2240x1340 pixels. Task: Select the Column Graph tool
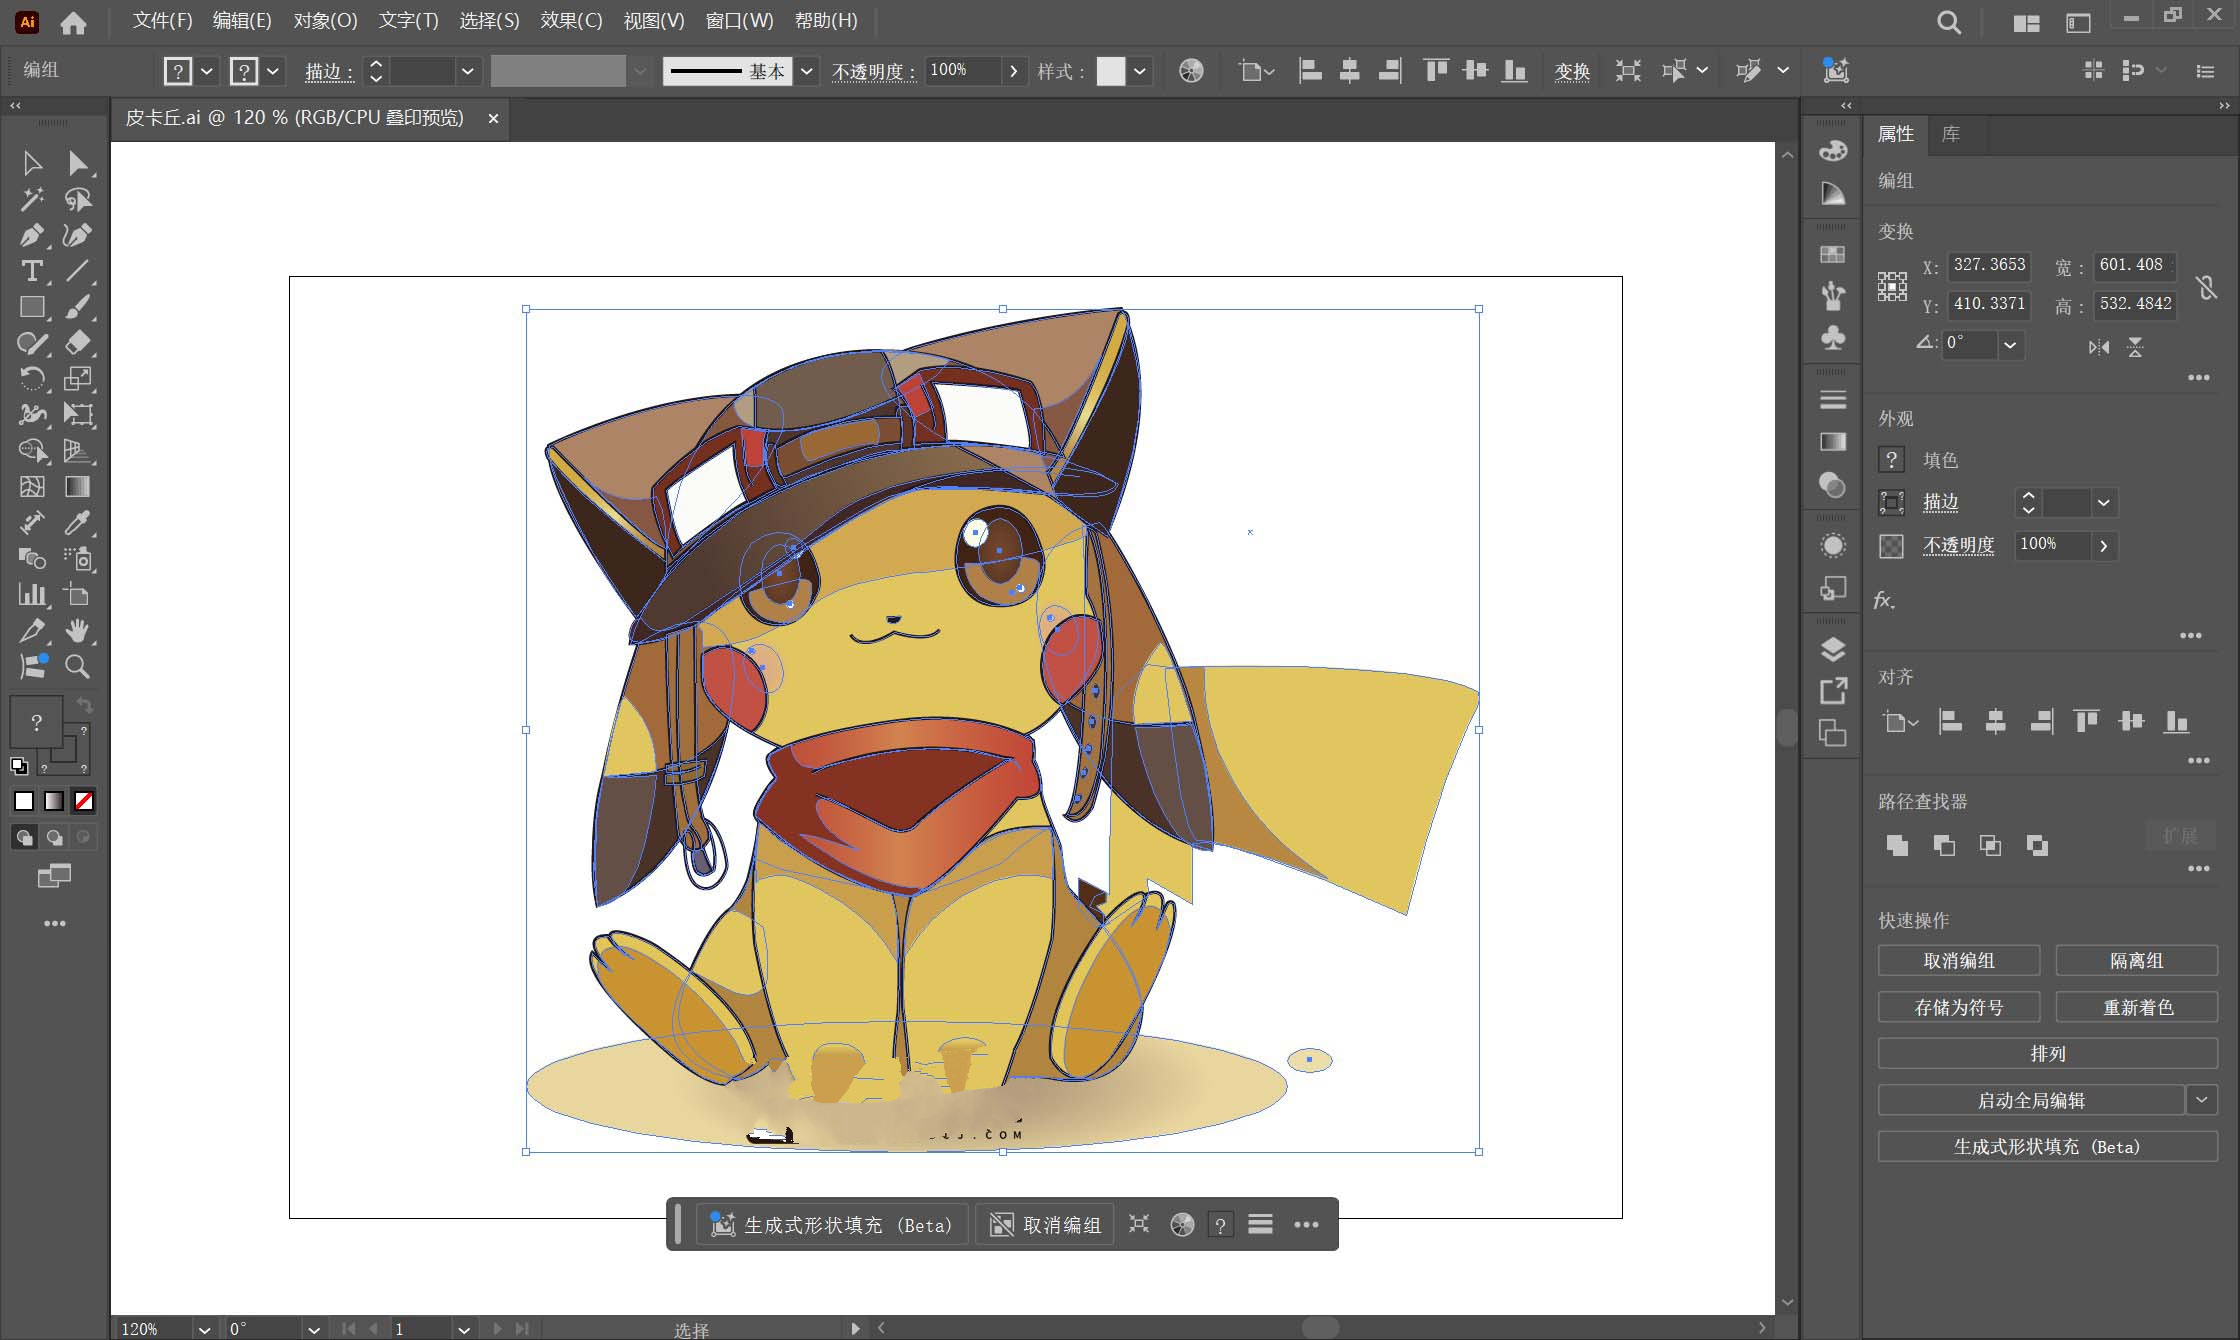pos(32,595)
